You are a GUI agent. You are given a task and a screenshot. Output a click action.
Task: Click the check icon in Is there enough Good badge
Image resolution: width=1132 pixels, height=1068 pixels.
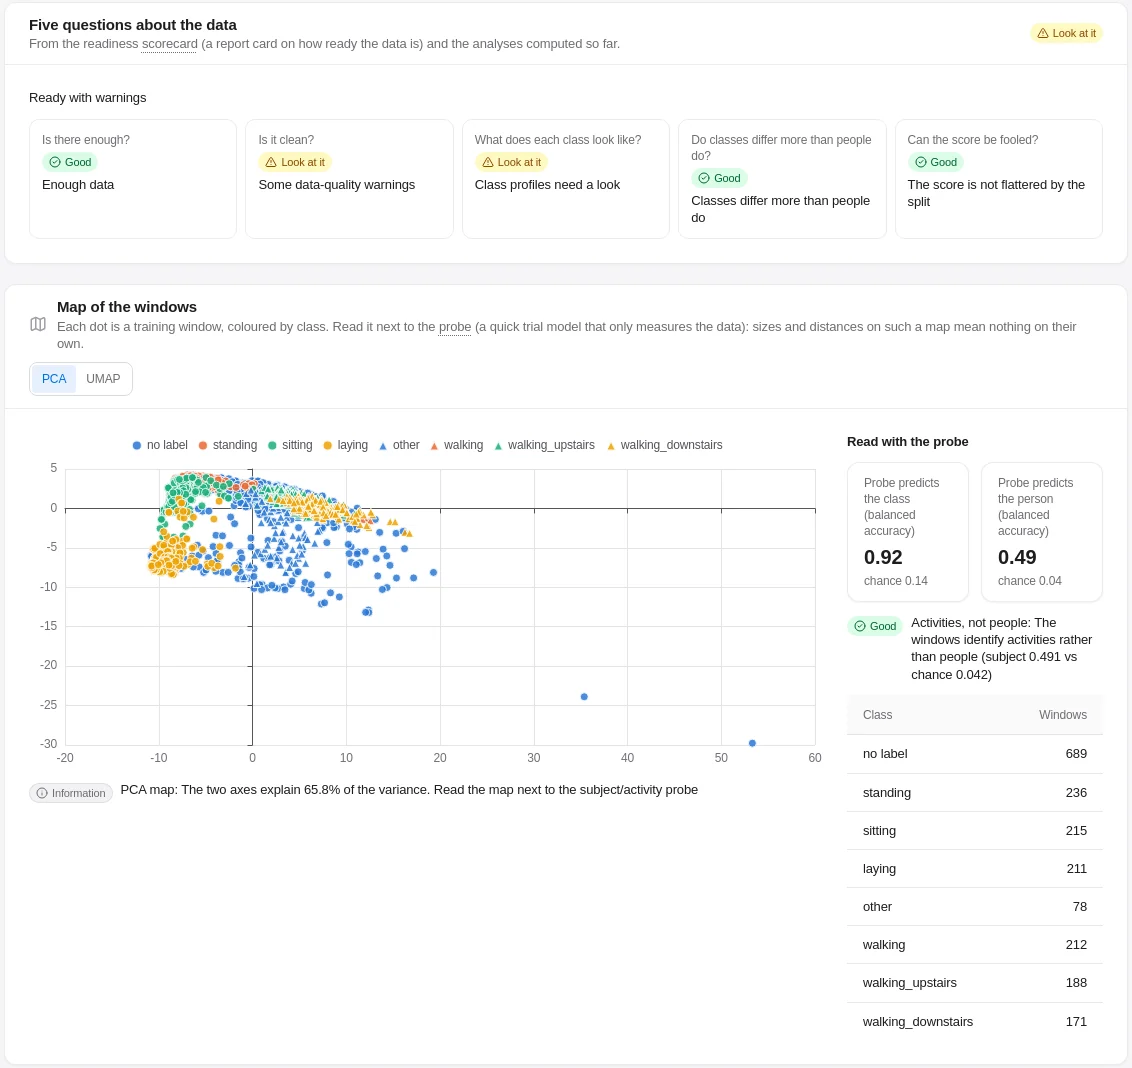click(x=55, y=162)
